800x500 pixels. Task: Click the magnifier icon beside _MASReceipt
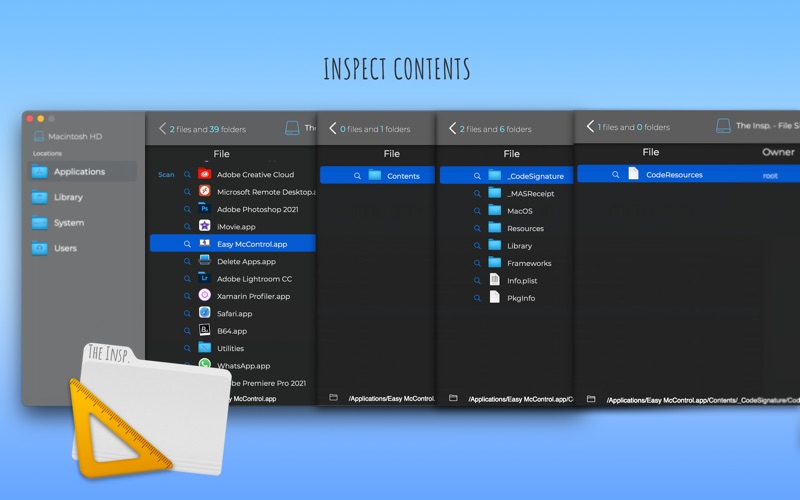point(477,193)
